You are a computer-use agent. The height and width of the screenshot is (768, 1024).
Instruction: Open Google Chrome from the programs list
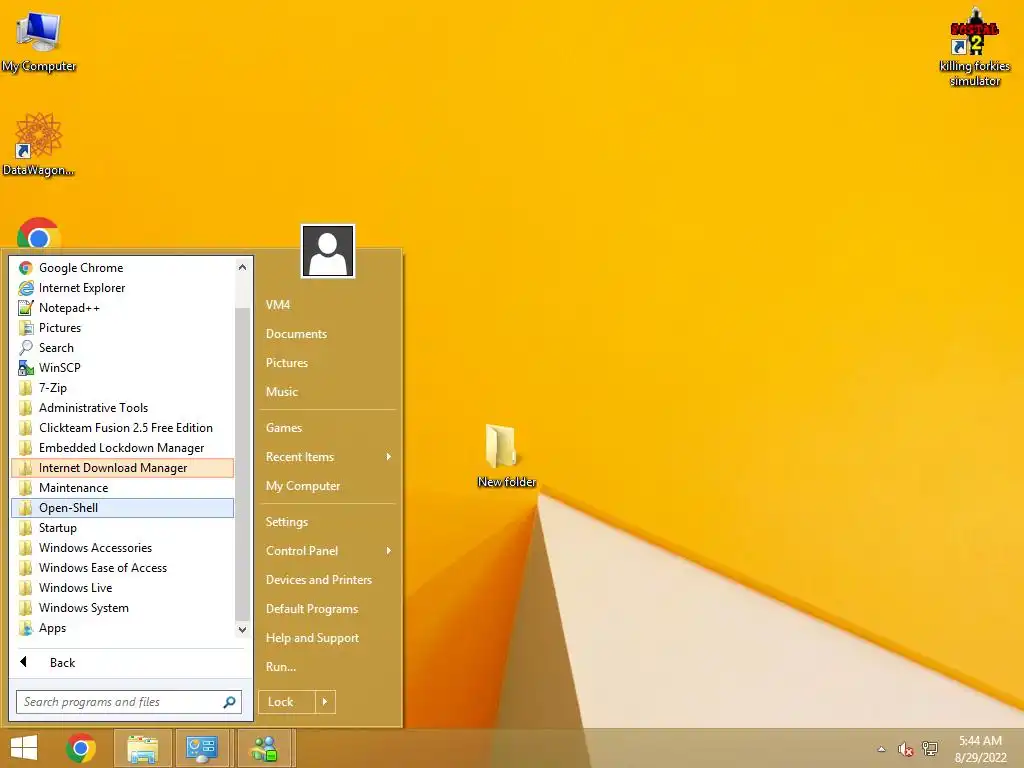pyautogui.click(x=122, y=268)
